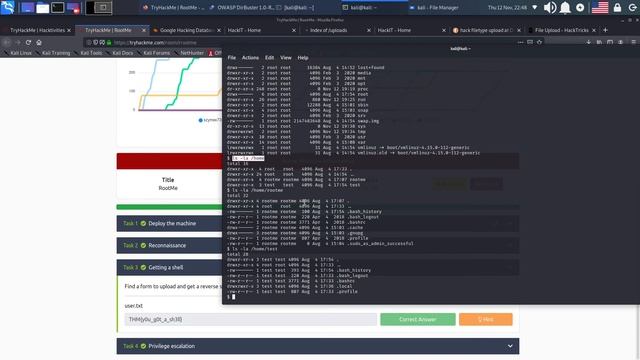
Task: Click the lock screen padlock icon
Action: click(617, 7)
